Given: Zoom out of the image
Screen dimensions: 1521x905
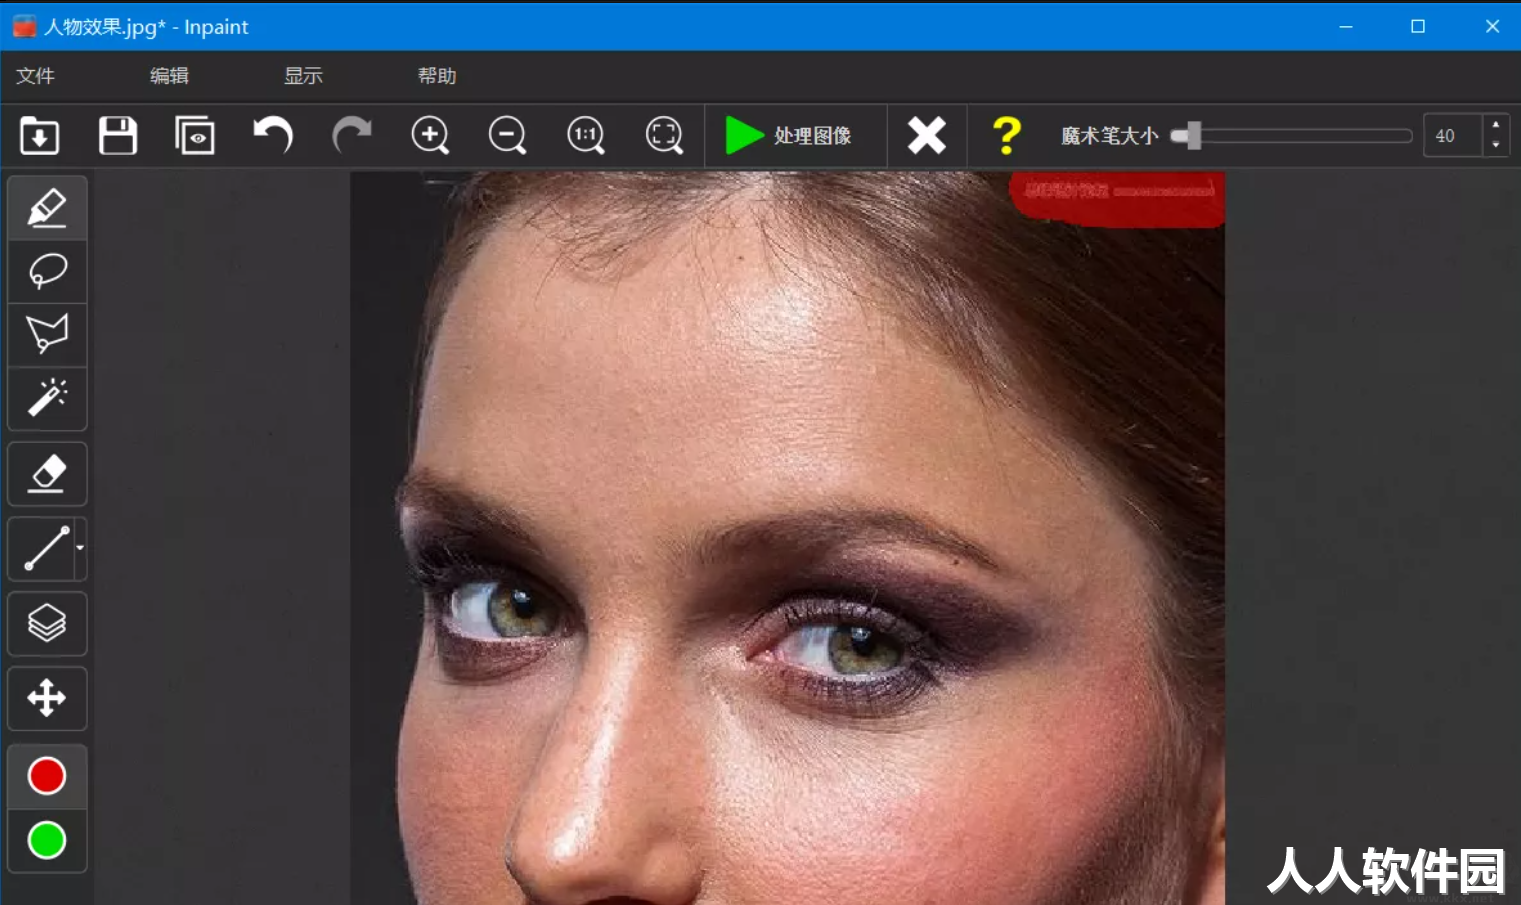Looking at the screenshot, I should tap(507, 135).
